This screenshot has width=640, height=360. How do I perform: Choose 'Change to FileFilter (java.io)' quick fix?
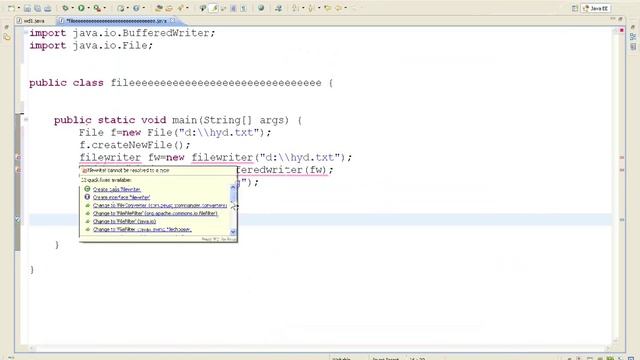124,221
